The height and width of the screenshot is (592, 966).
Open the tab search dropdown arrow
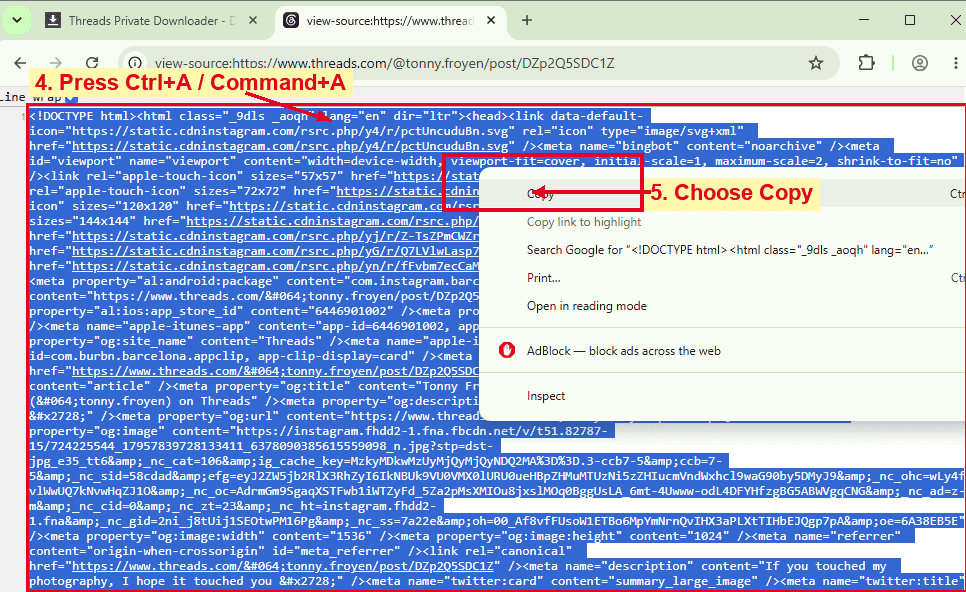click(17, 20)
